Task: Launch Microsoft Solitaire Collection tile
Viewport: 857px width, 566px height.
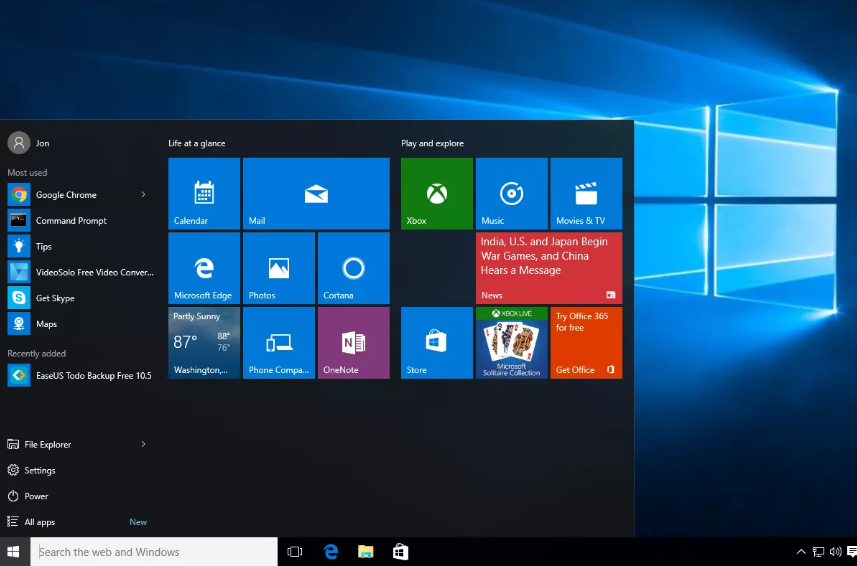Action: 512,343
